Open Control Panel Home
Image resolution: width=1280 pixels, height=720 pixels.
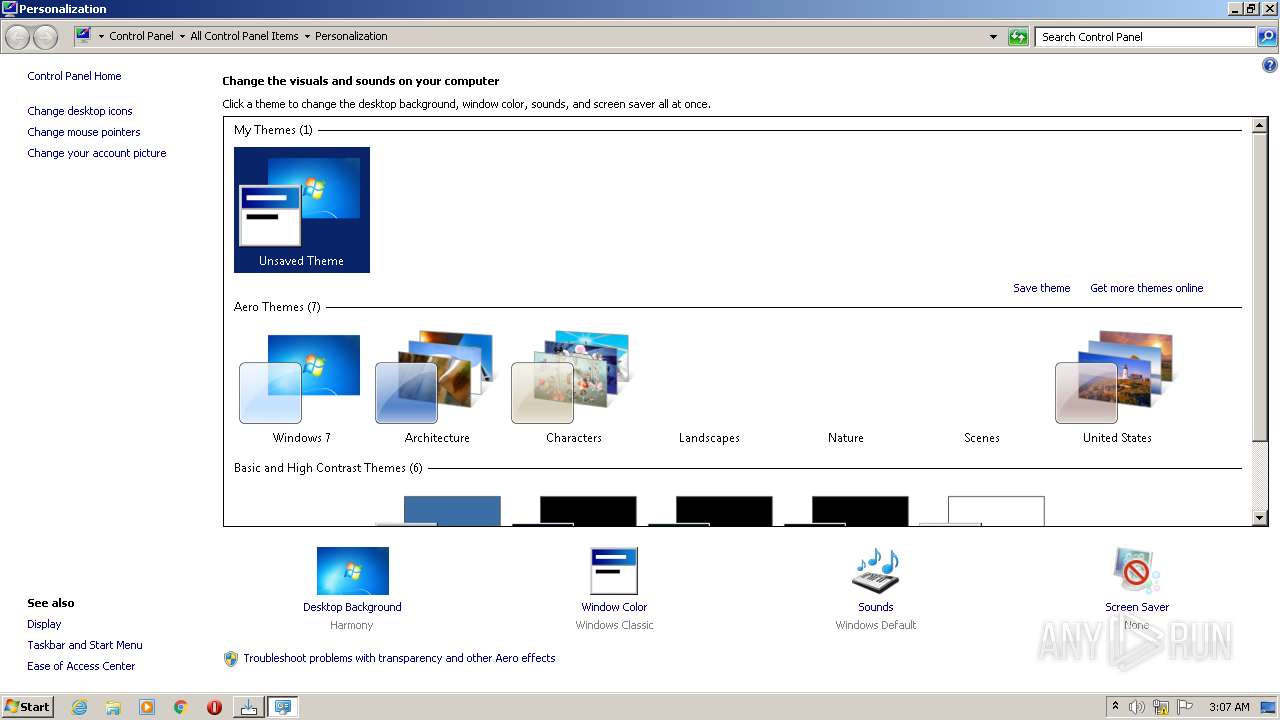pos(74,76)
